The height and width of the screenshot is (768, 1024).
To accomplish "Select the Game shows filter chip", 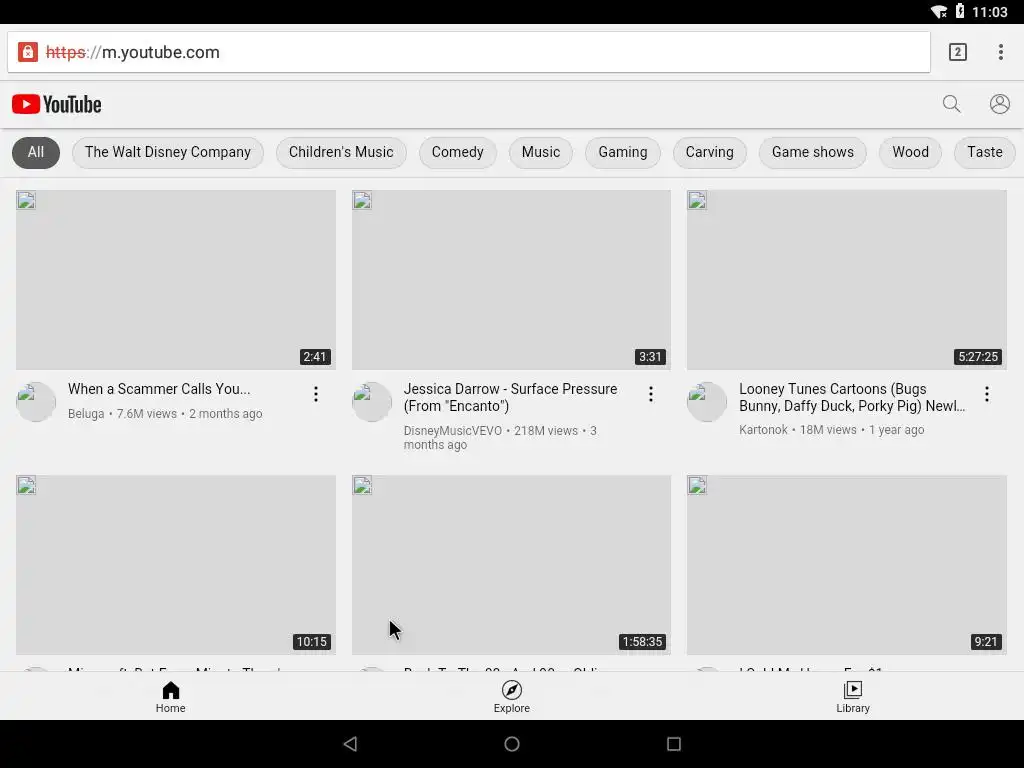I will click(812, 152).
